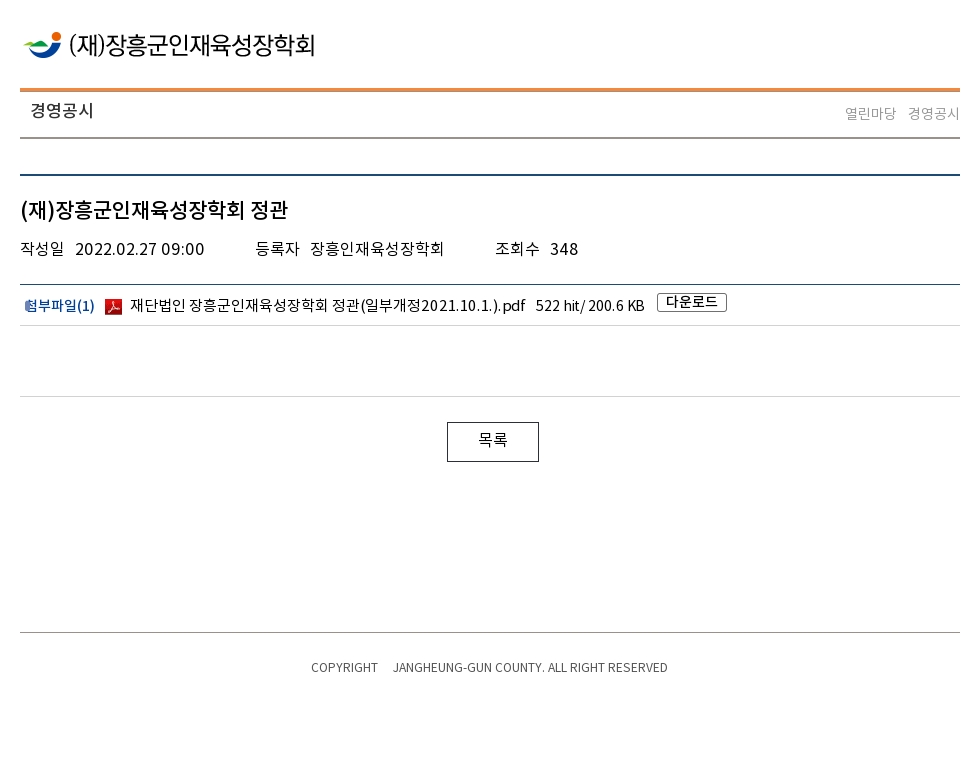The height and width of the screenshot is (763, 980).
Task: Click the 522 hit/ 200.6 KB text
Action: tap(589, 306)
